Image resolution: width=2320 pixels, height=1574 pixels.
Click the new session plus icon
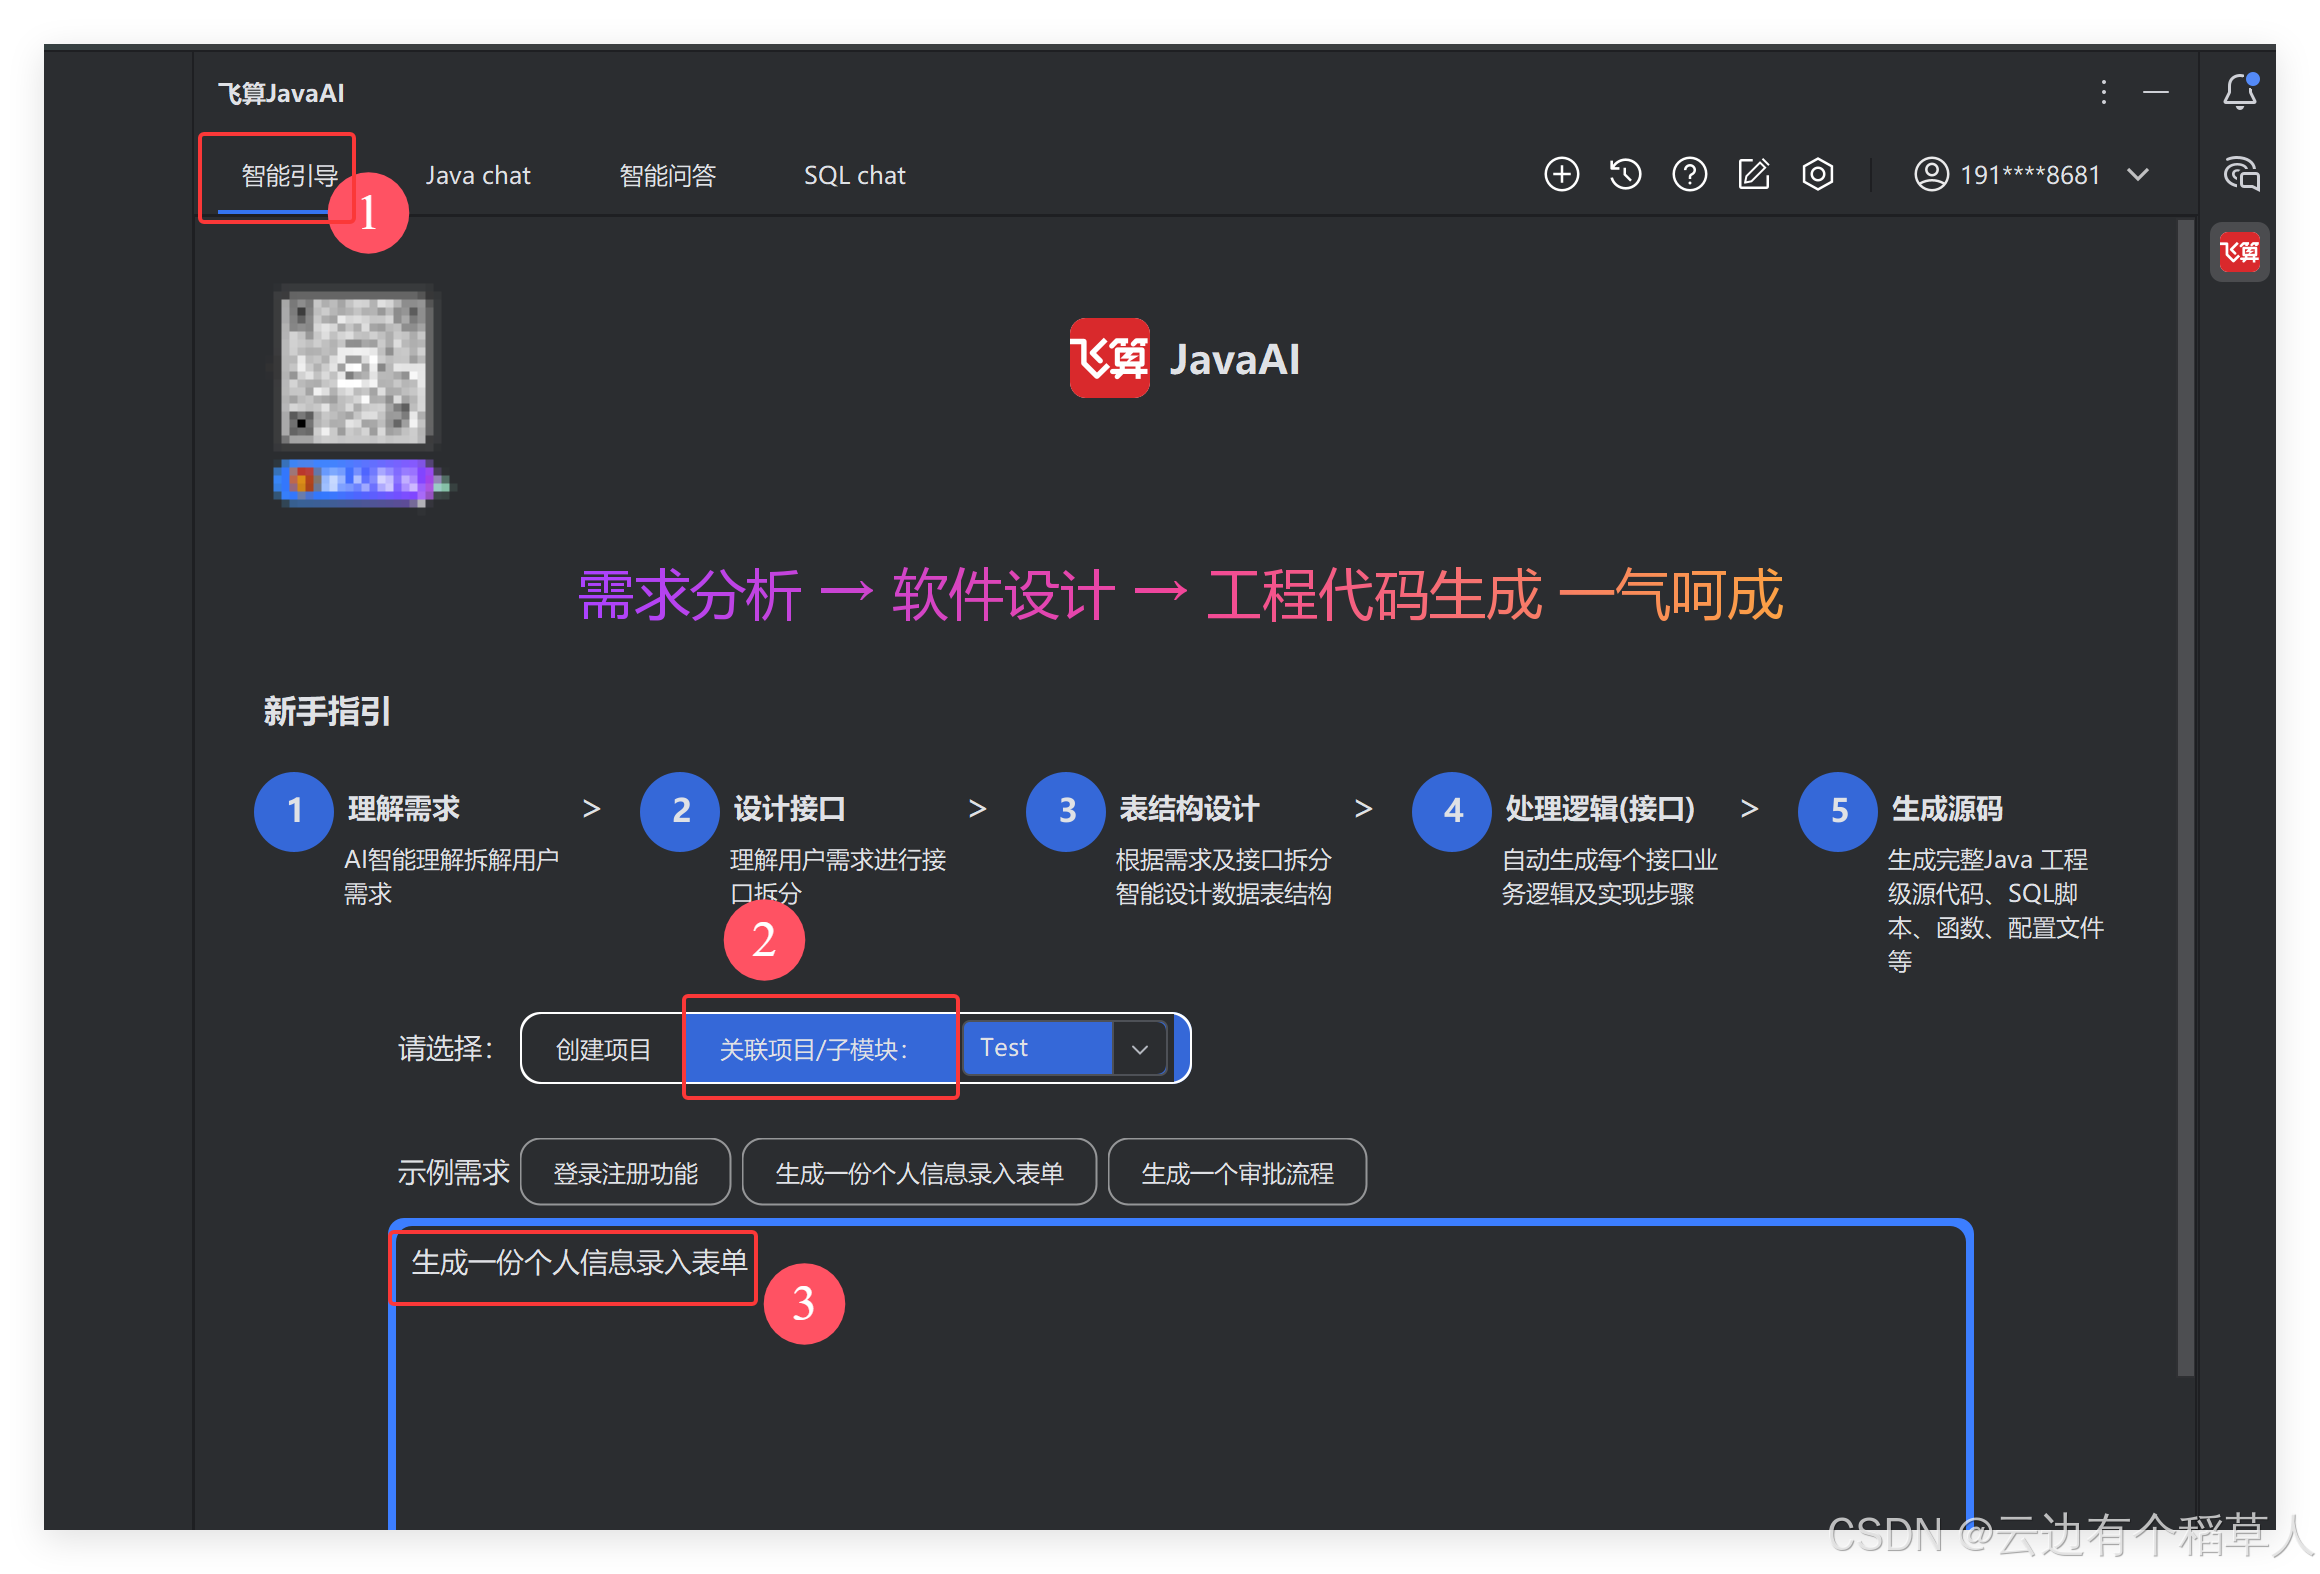pos(1561,174)
